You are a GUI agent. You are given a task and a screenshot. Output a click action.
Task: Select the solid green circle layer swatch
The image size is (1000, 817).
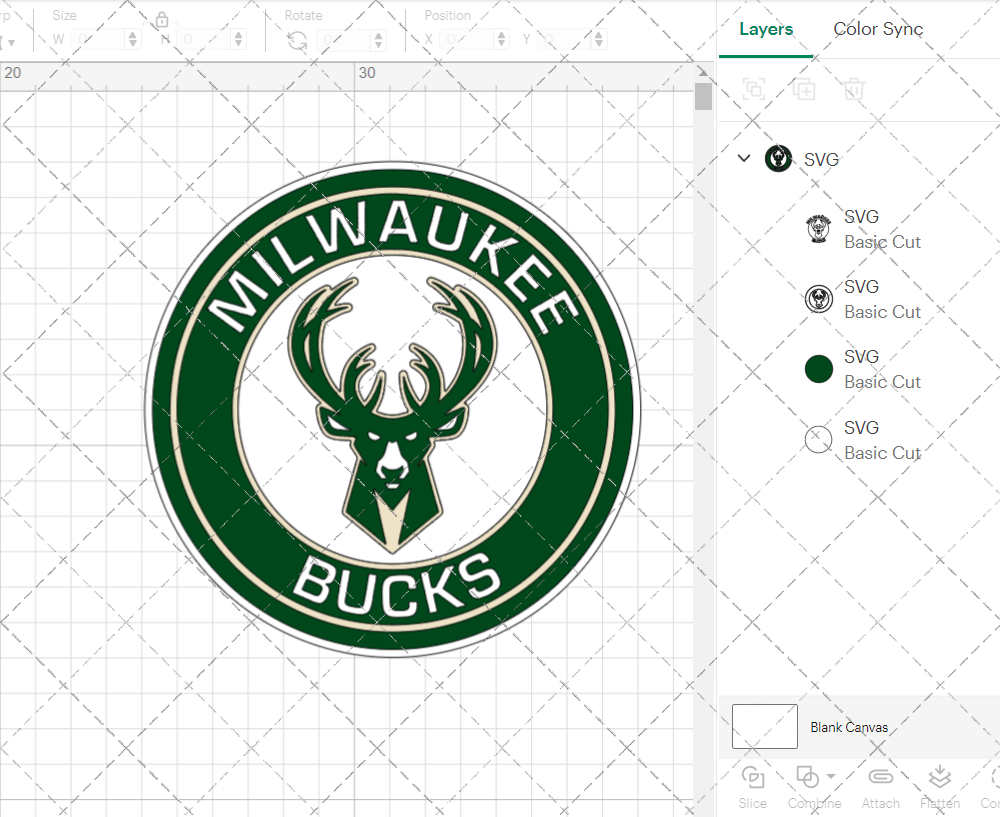tap(819, 369)
